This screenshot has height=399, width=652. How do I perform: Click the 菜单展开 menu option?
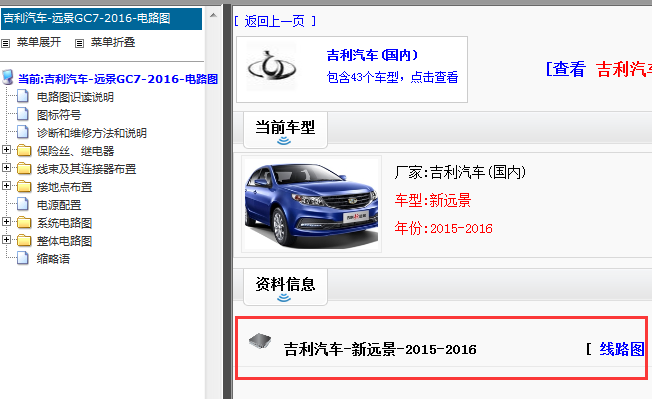(39, 42)
